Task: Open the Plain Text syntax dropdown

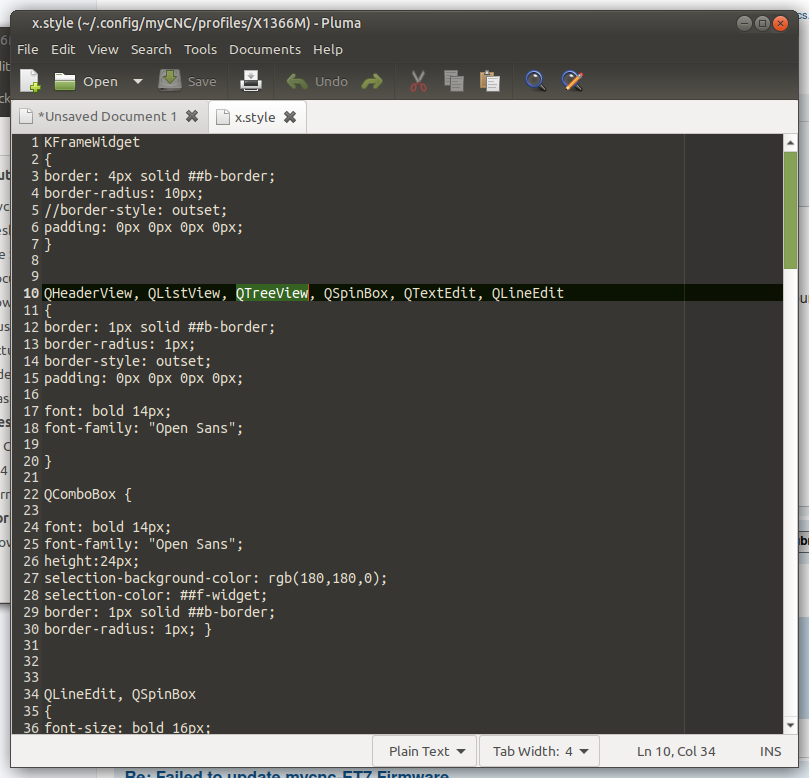Action: pos(427,751)
